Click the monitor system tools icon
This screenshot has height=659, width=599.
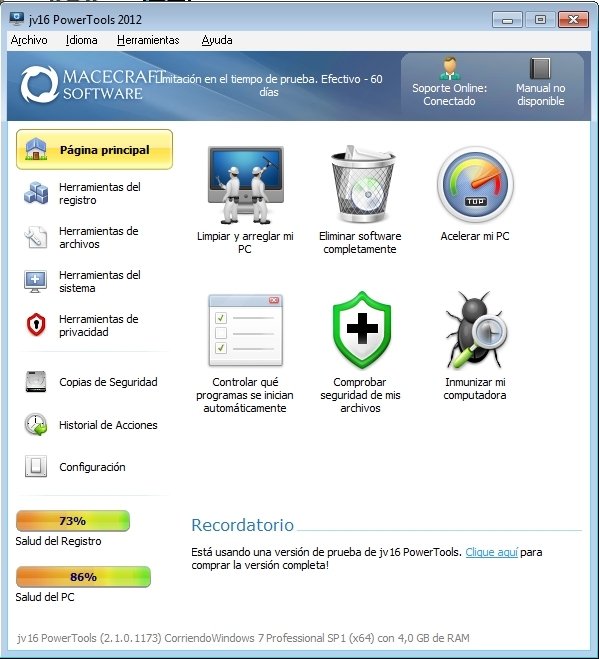point(36,281)
